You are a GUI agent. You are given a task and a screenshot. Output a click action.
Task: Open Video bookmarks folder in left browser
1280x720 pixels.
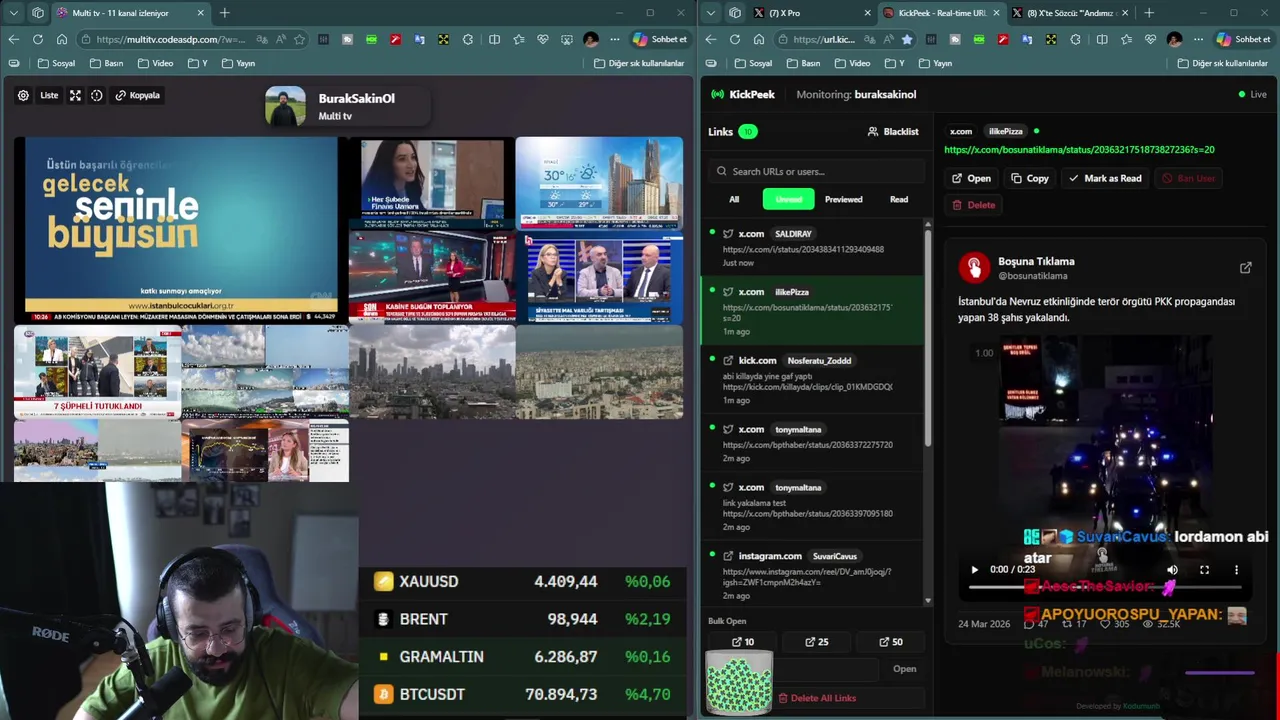click(x=155, y=63)
